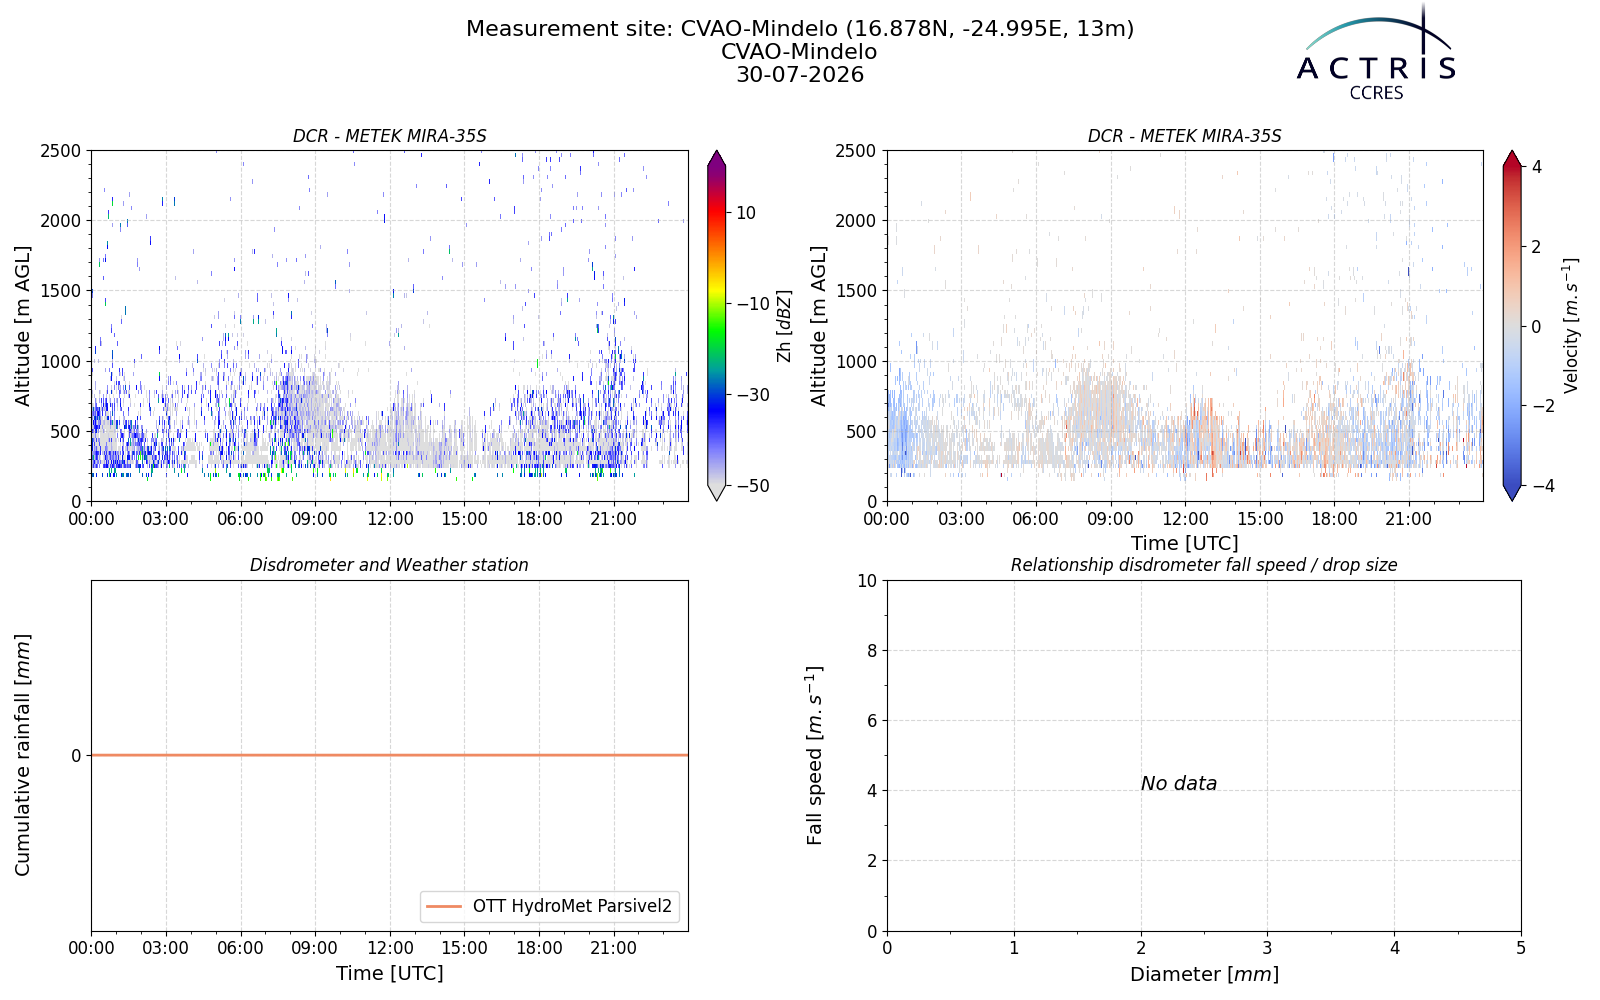This screenshot has width=1600, height=1000.
Task: Click the '−4' tick on the Velocity colorbar
Action: tap(1543, 486)
